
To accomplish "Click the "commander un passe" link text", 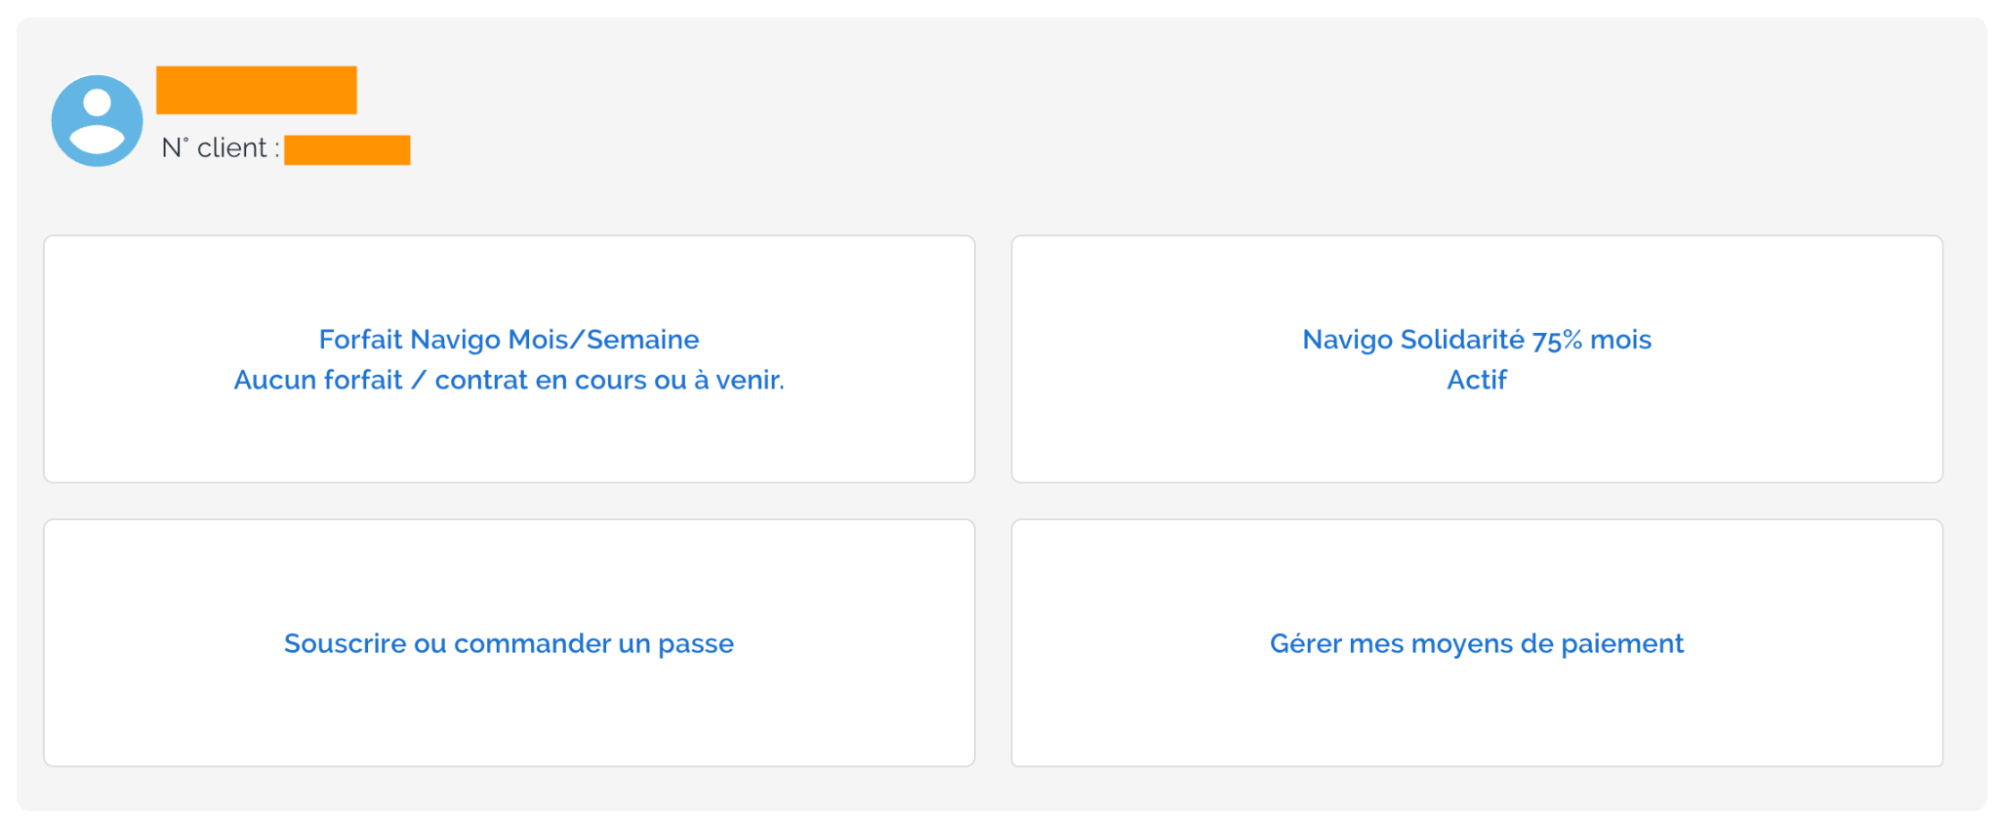I will click(x=593, y=643).
